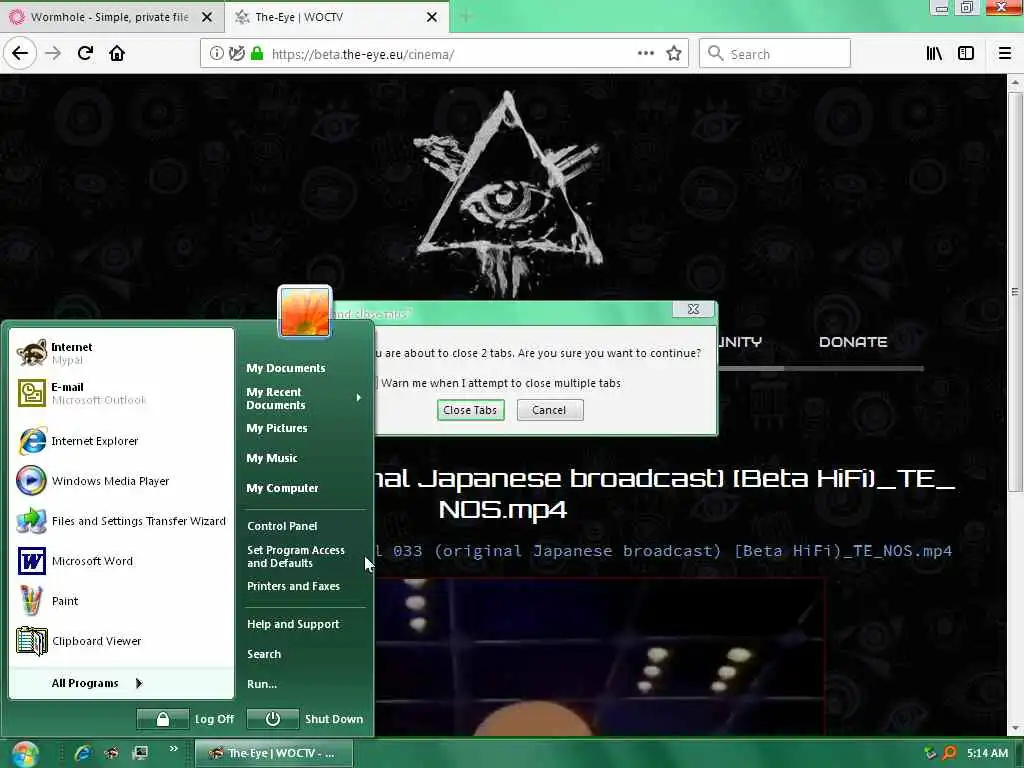Screen dimensions: 1024x768
Task: Click the green shield system tray icon
Action: 931,753
